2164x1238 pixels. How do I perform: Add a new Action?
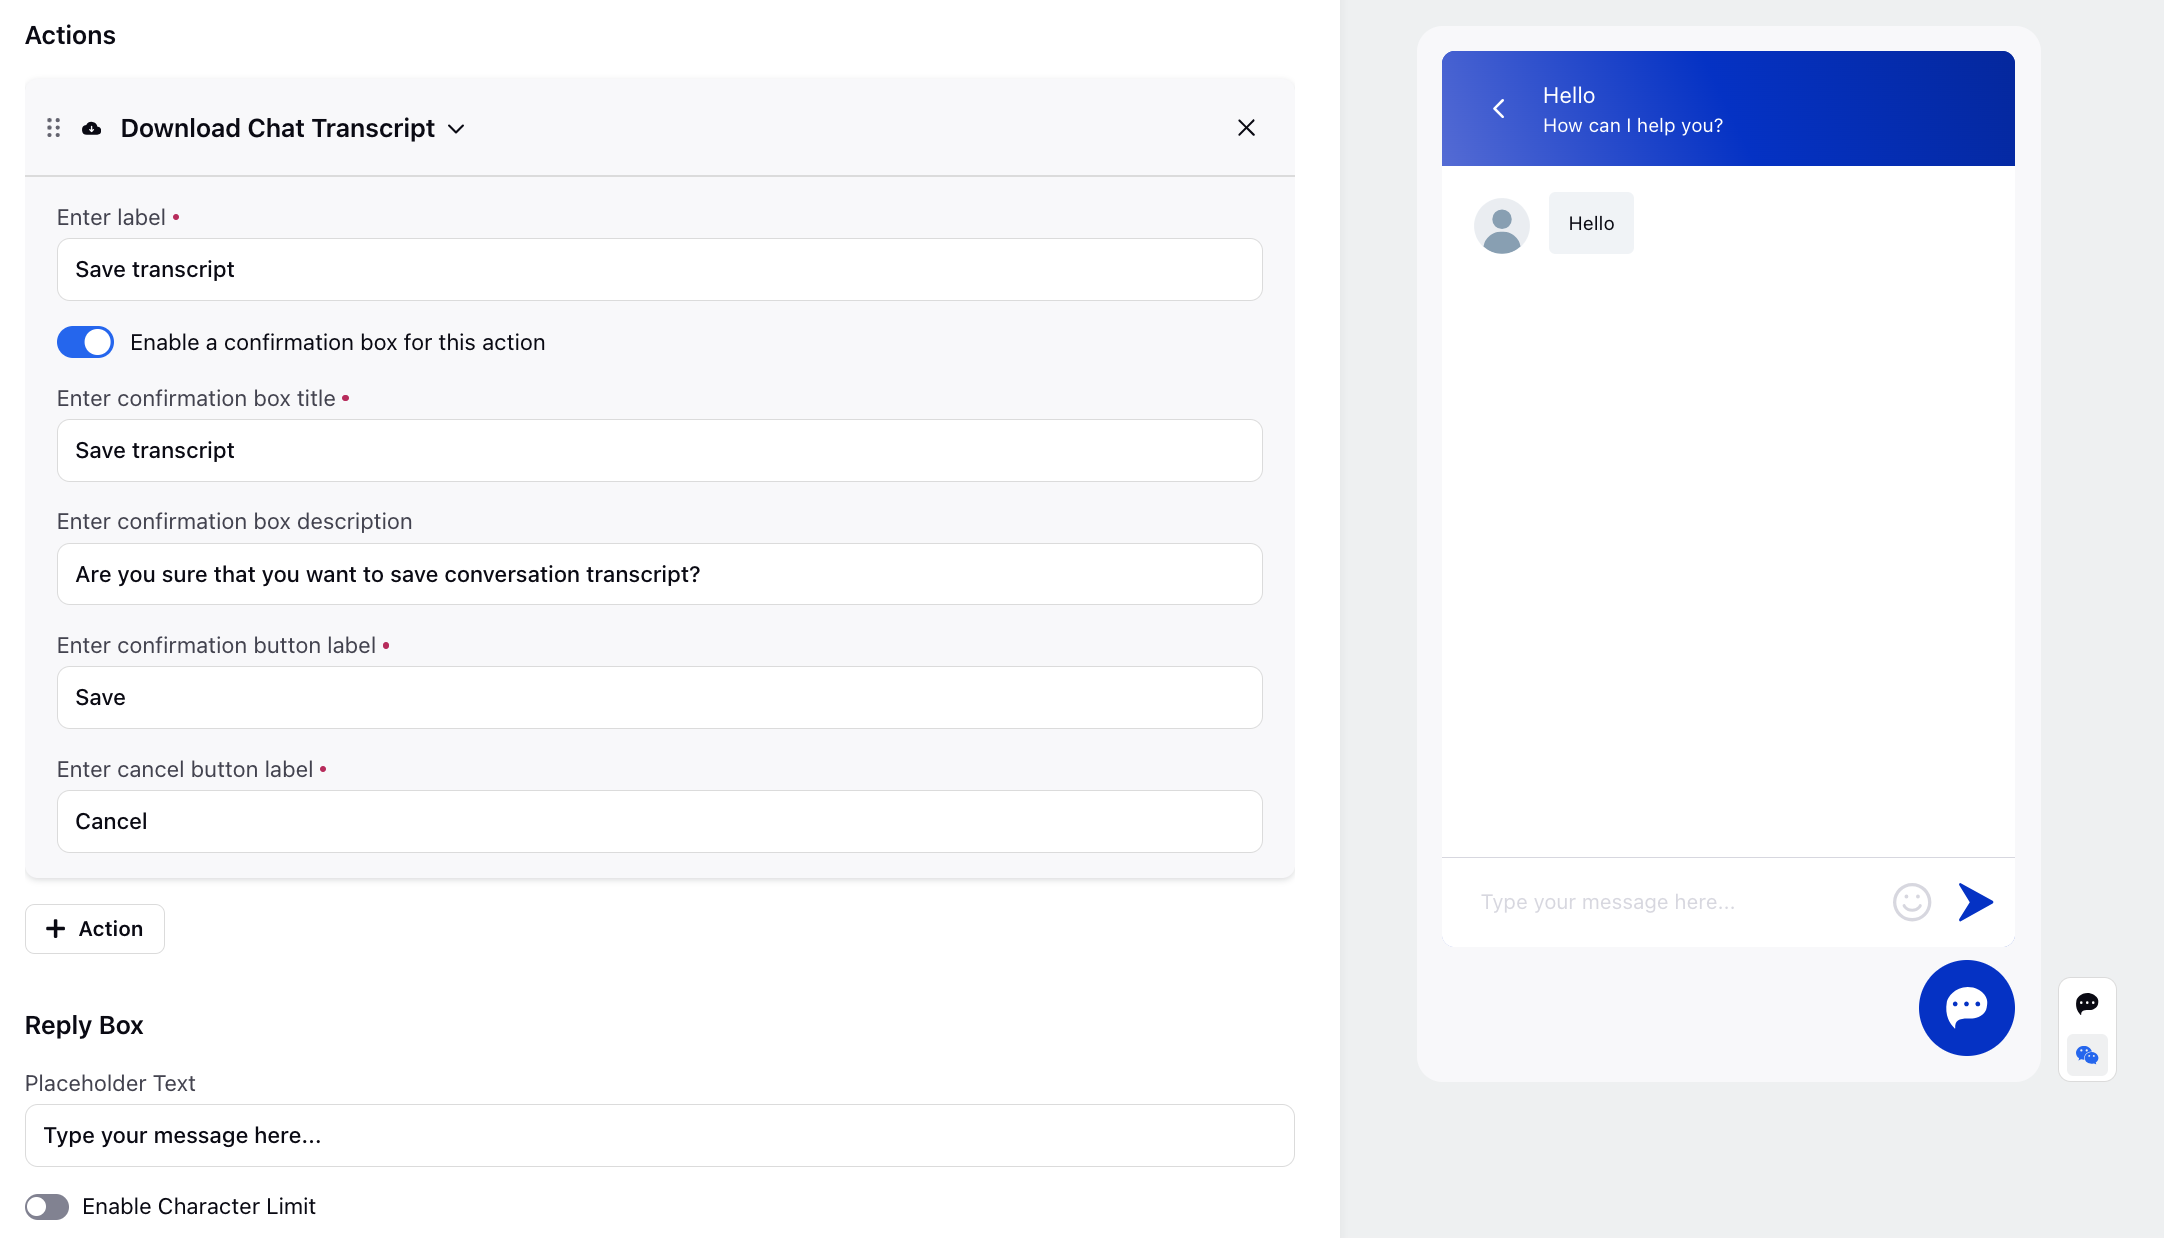[95, 929]
